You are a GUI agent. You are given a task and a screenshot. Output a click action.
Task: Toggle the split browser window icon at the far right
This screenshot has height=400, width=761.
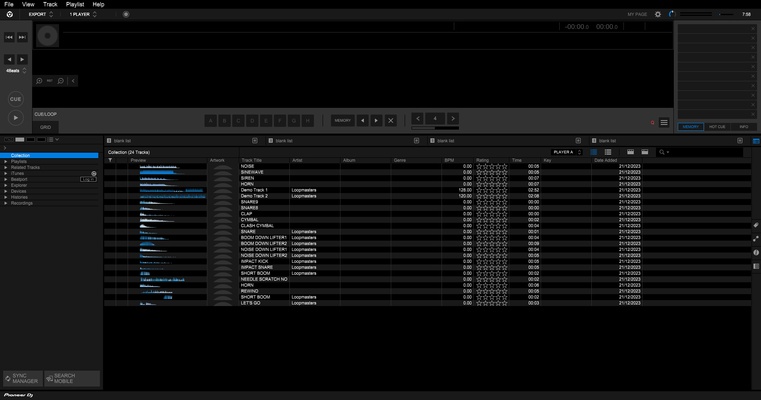[756, 141]
